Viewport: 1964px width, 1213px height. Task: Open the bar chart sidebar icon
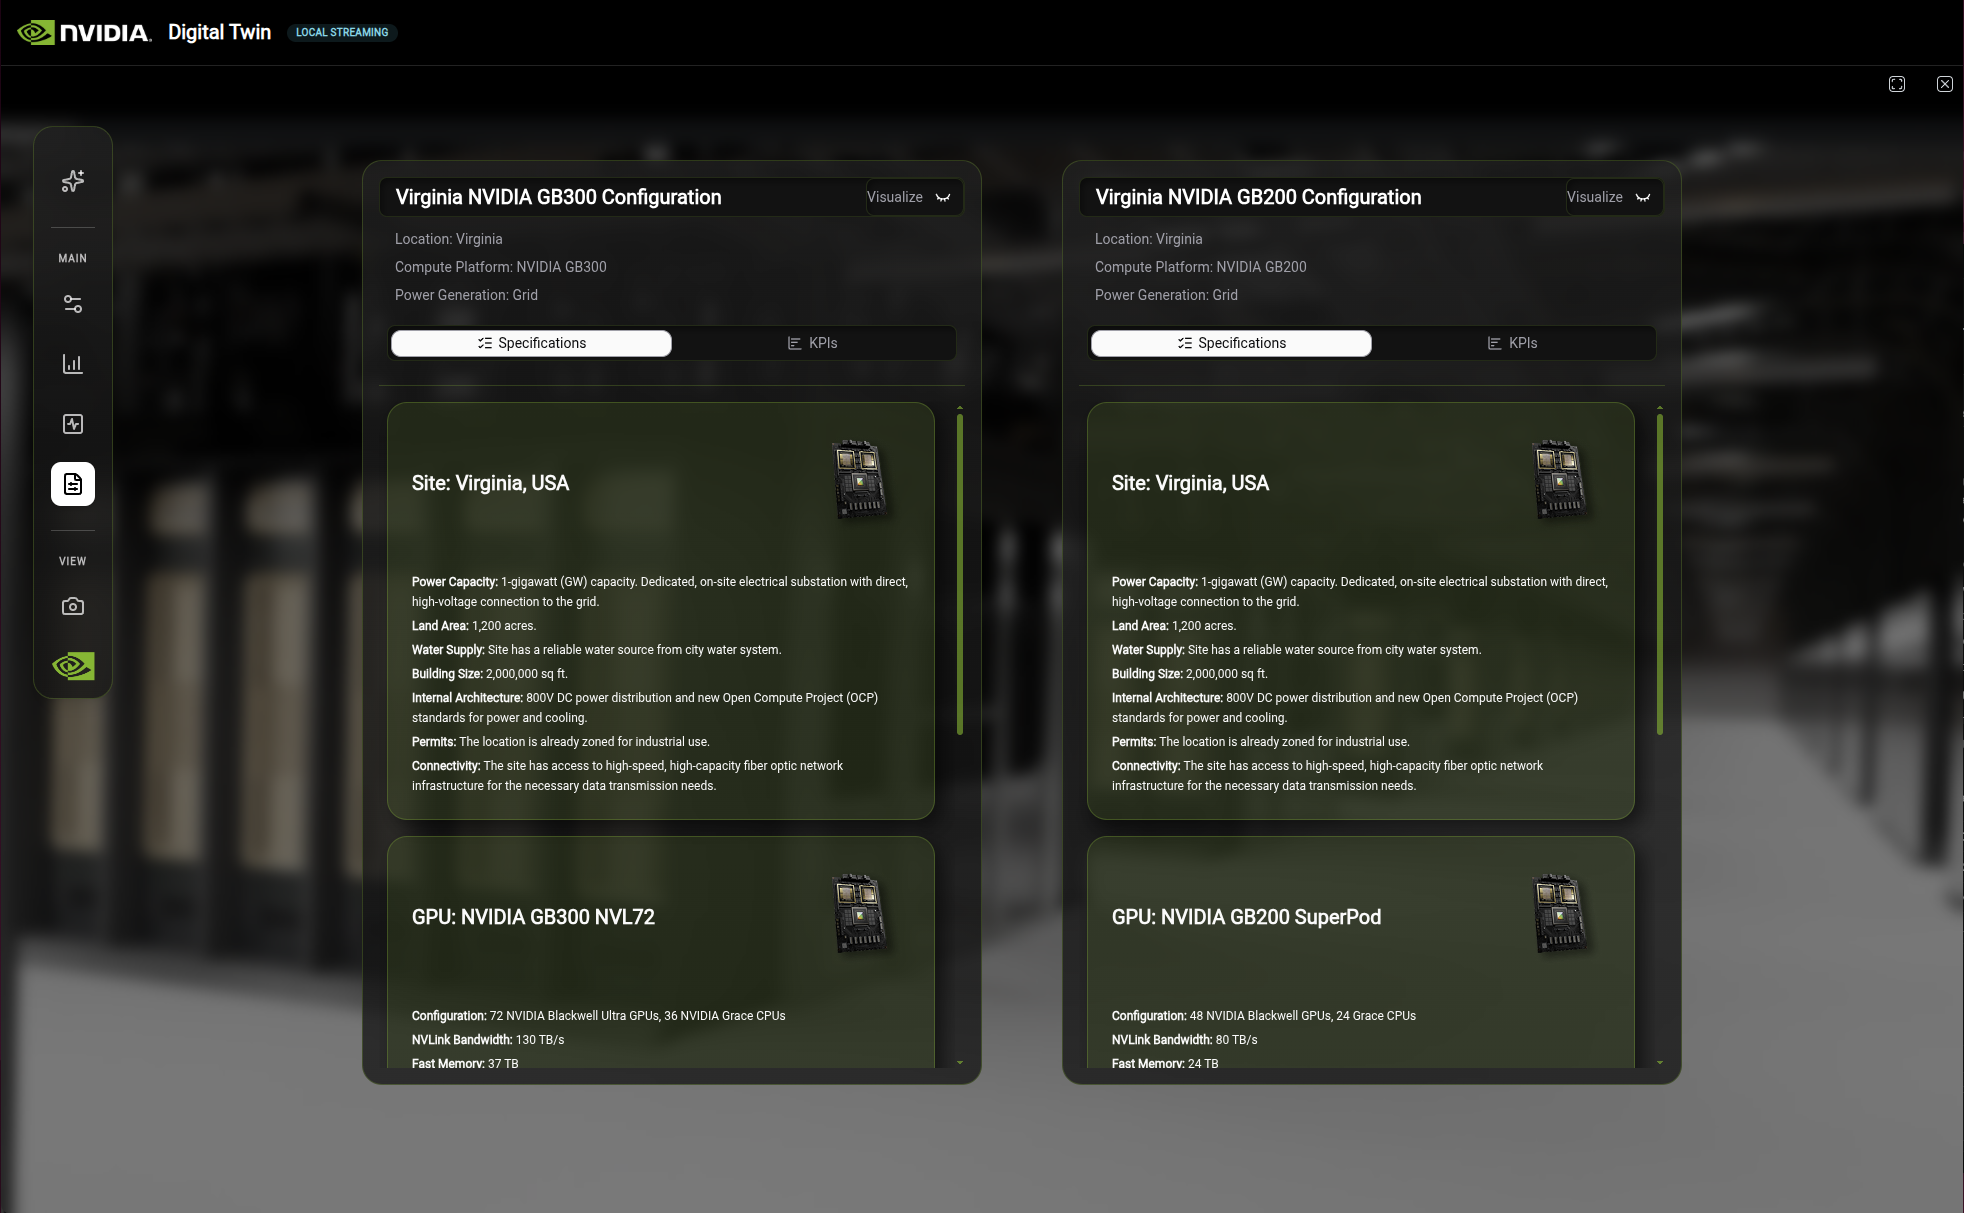[73, 364]
